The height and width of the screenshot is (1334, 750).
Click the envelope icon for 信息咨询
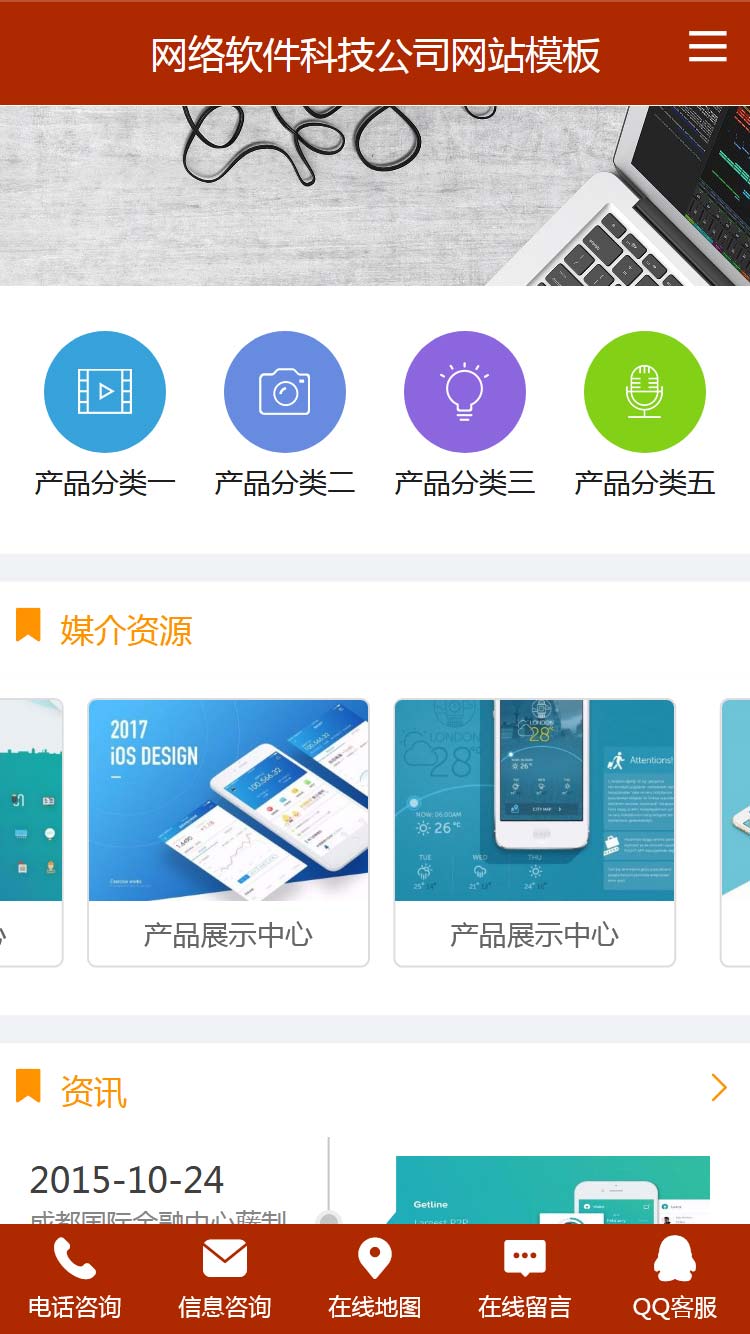225,1259
